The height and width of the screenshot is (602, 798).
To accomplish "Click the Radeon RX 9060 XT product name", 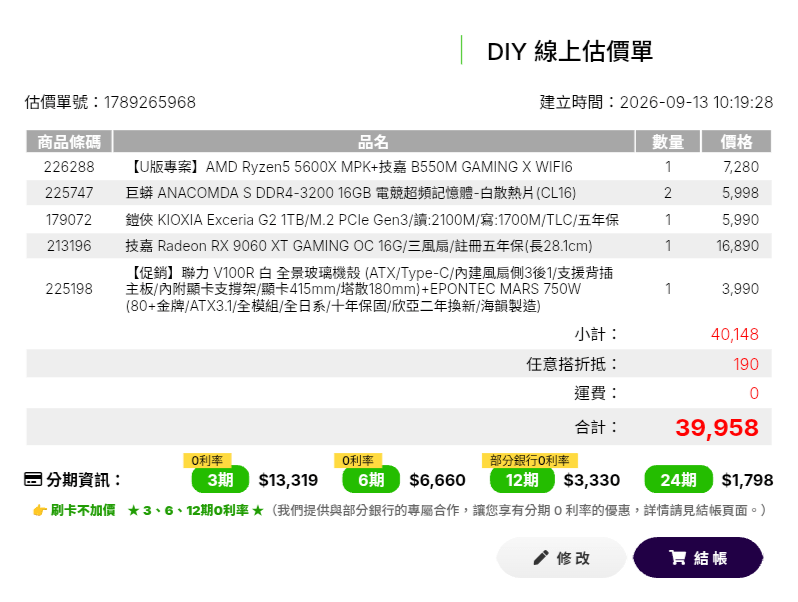I will pyautogui.click(x=359, y=246).
